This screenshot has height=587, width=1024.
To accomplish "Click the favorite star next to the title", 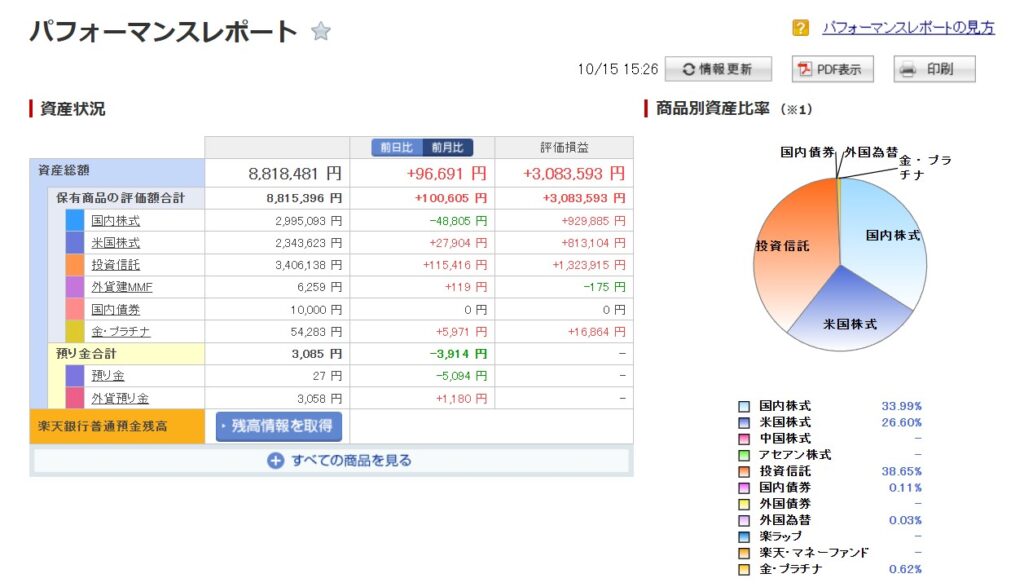I will point(320,32).
